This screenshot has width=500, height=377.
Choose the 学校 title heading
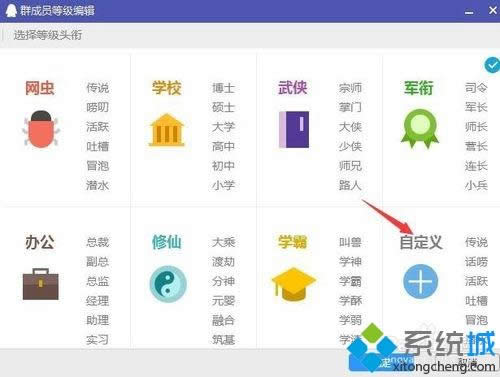pos(167,88)
